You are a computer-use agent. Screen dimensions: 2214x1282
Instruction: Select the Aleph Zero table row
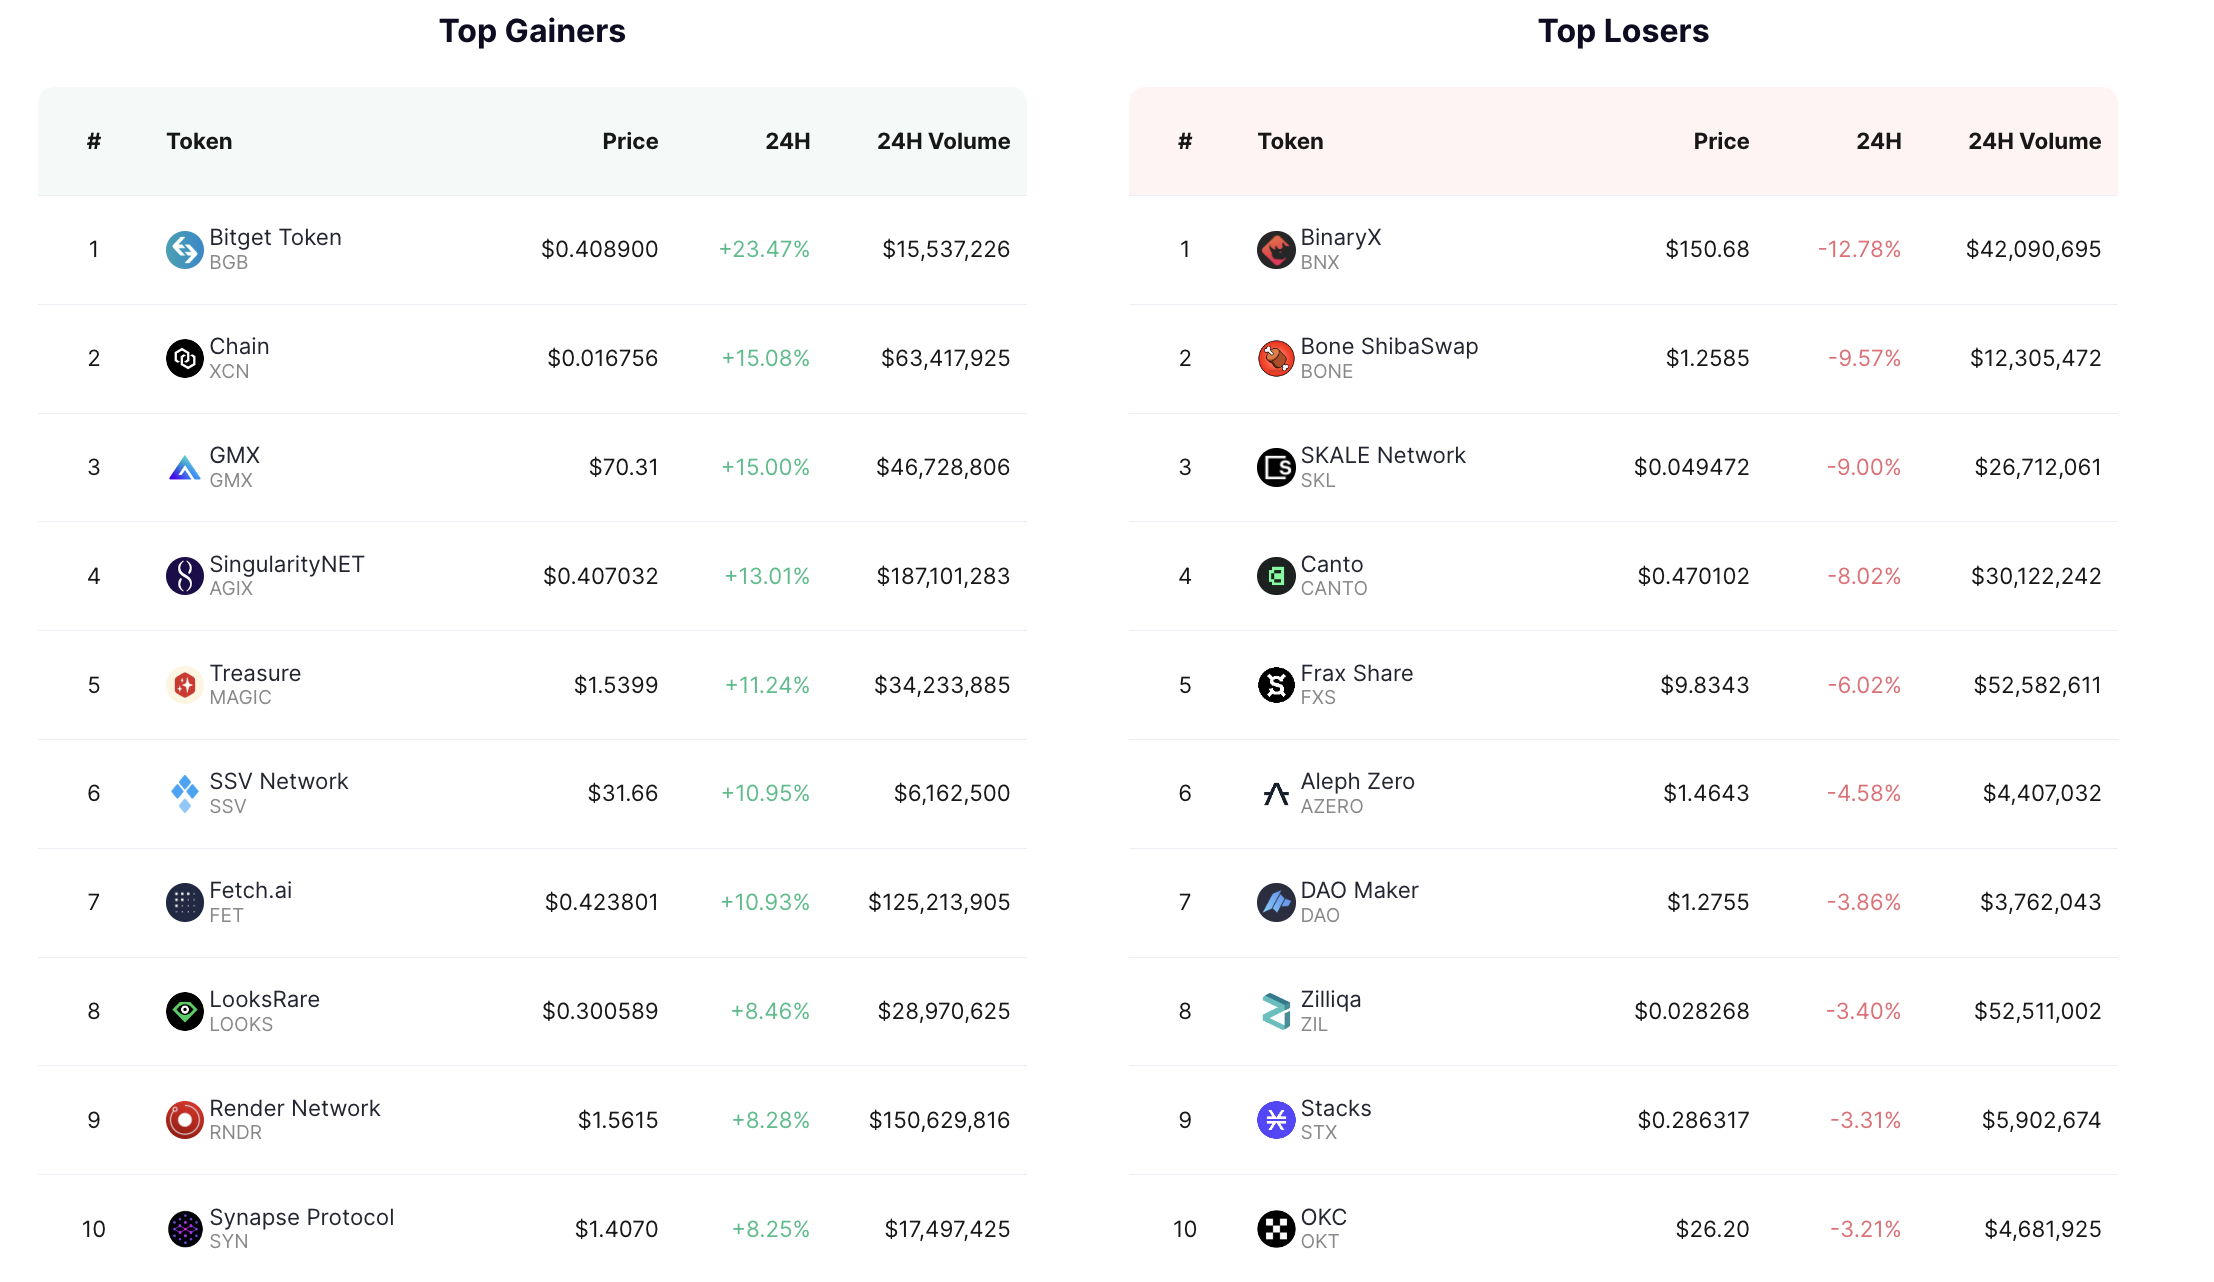1623,794
